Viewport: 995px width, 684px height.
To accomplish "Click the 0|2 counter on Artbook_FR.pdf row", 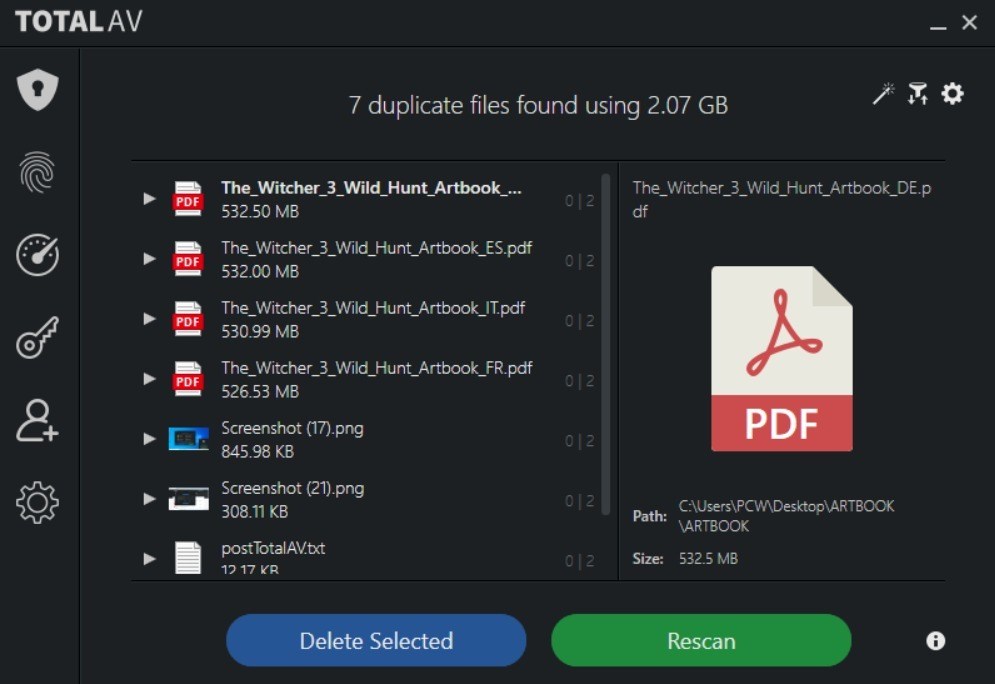I will [579, 381].
